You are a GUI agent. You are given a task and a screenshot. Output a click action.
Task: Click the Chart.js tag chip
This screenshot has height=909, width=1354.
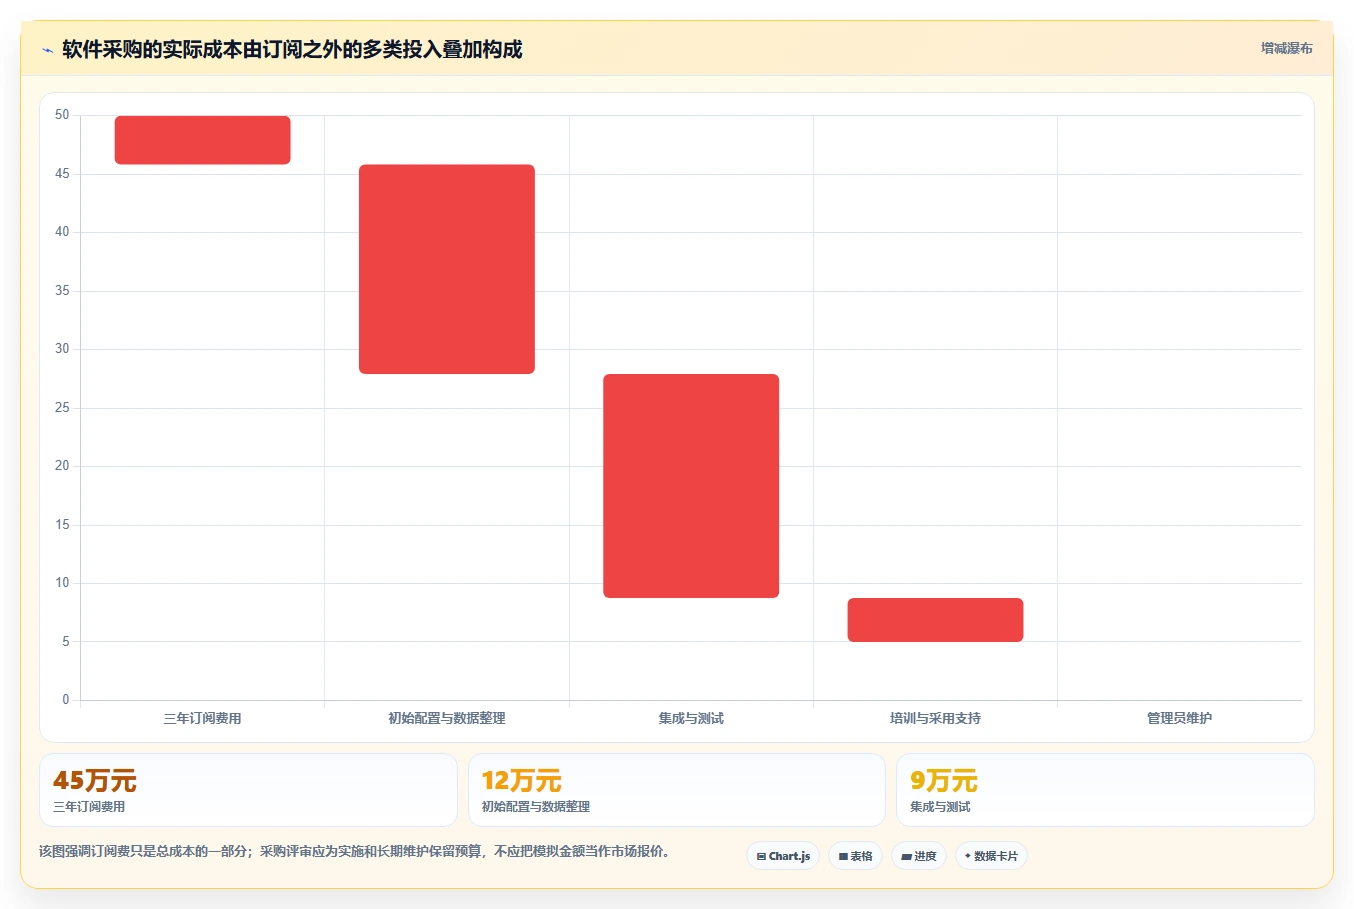[x=783, y=856]
